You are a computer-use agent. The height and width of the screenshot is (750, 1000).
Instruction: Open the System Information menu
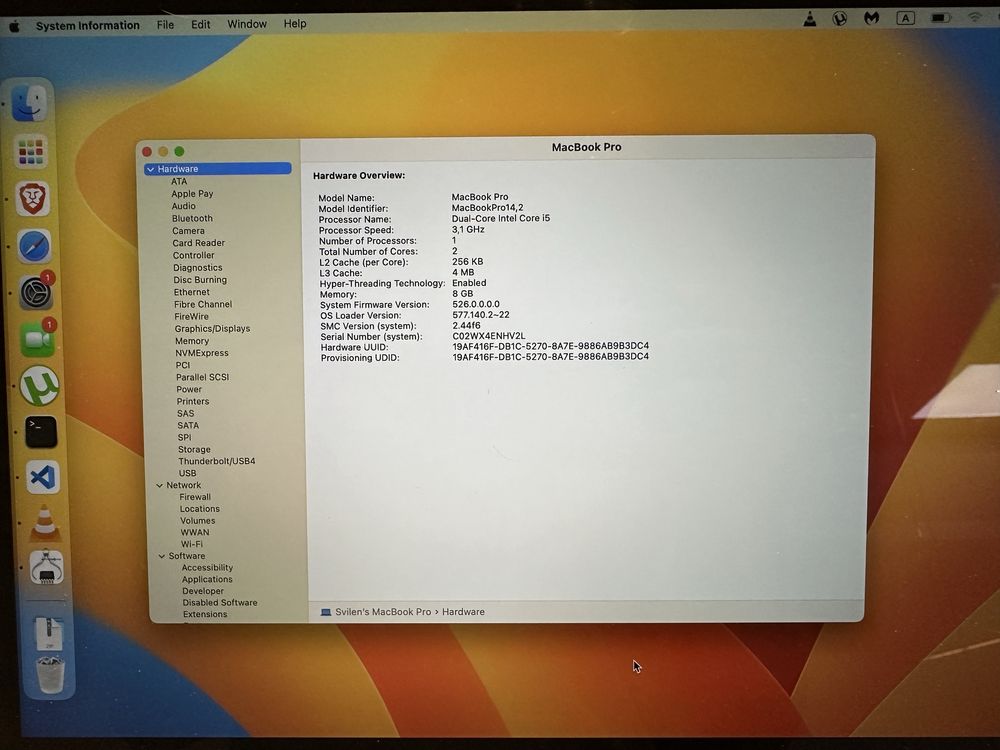pos(87,26)
